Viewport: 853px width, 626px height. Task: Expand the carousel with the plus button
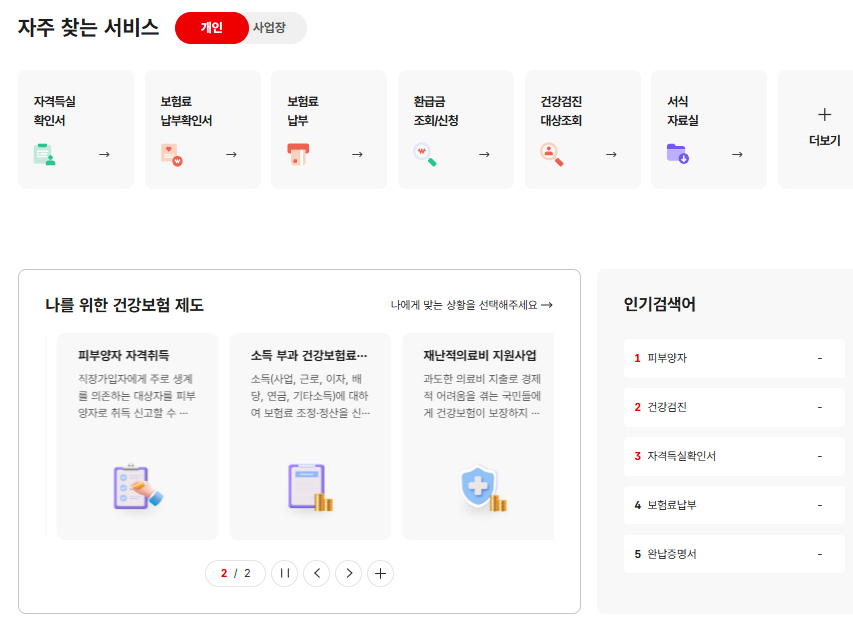[380, 573]
